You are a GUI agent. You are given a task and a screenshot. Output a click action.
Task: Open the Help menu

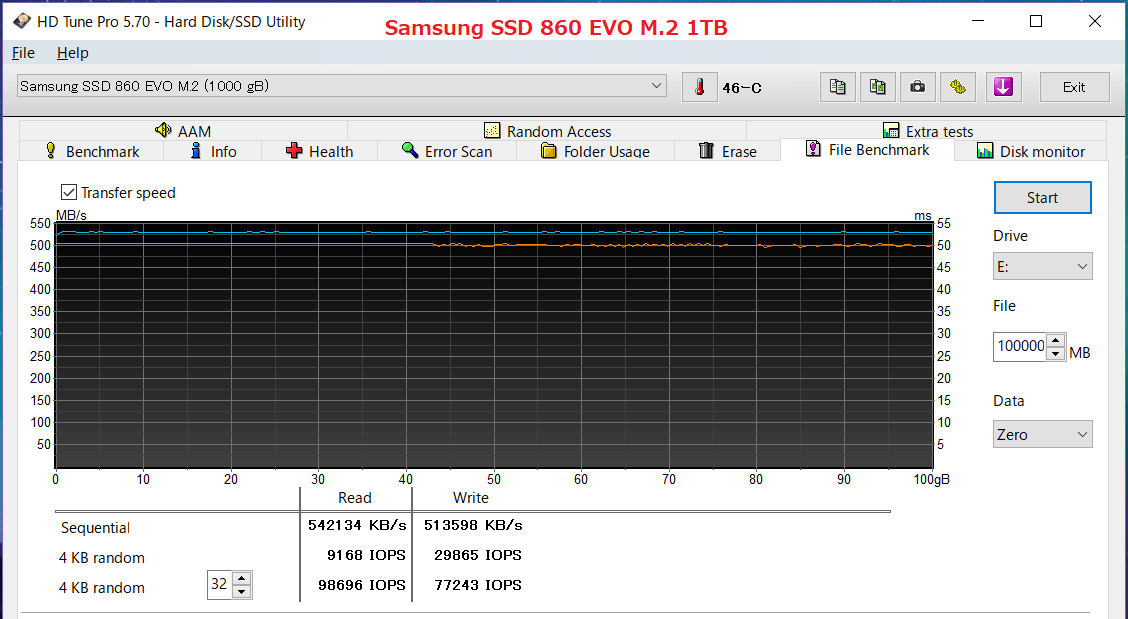tap(72, 53)
